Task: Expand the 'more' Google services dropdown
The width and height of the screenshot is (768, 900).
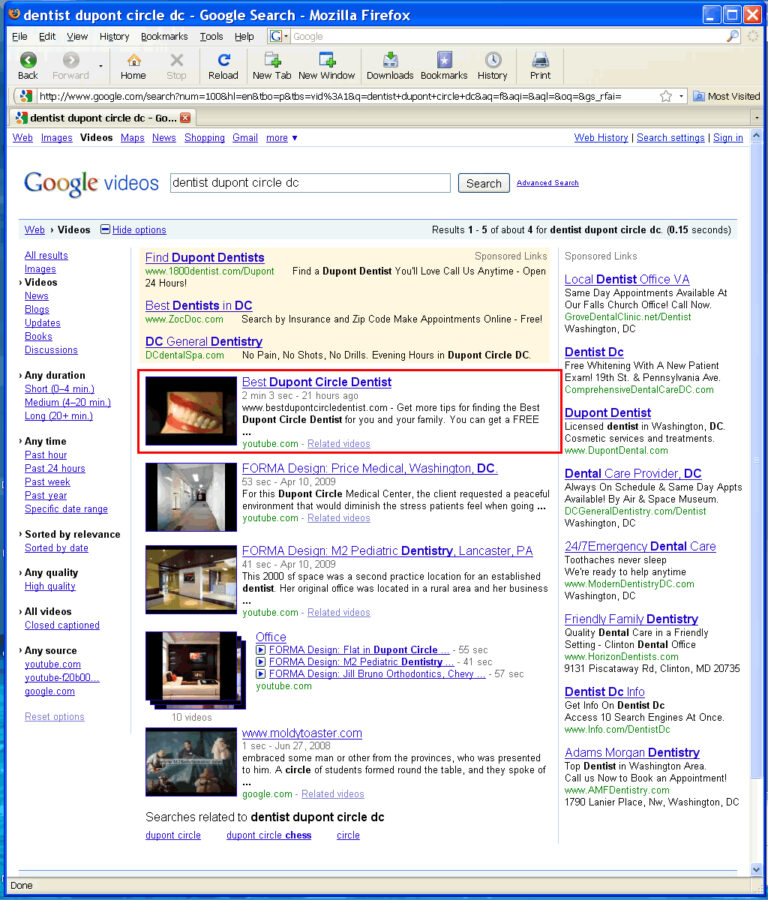Action: (x=281, y=138)
